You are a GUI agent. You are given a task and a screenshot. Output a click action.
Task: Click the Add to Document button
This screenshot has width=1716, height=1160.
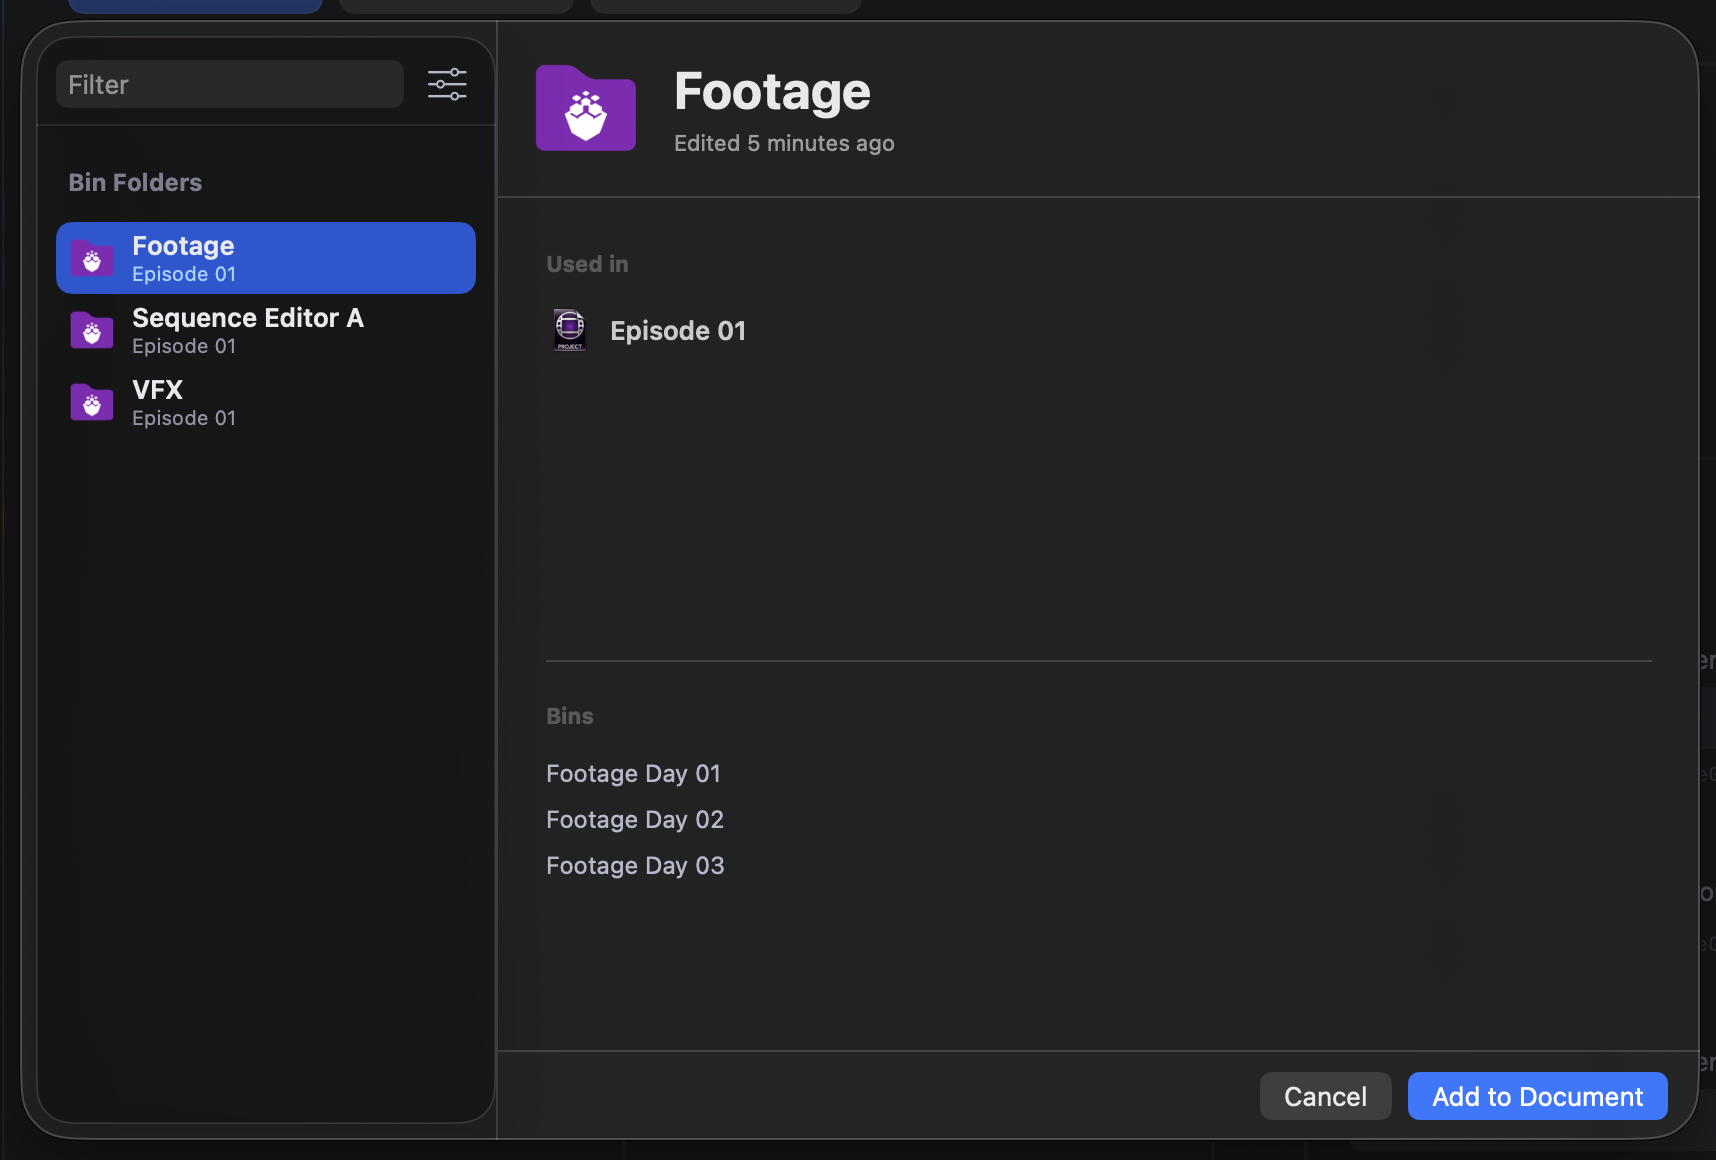click(x=1537, y=1097)
